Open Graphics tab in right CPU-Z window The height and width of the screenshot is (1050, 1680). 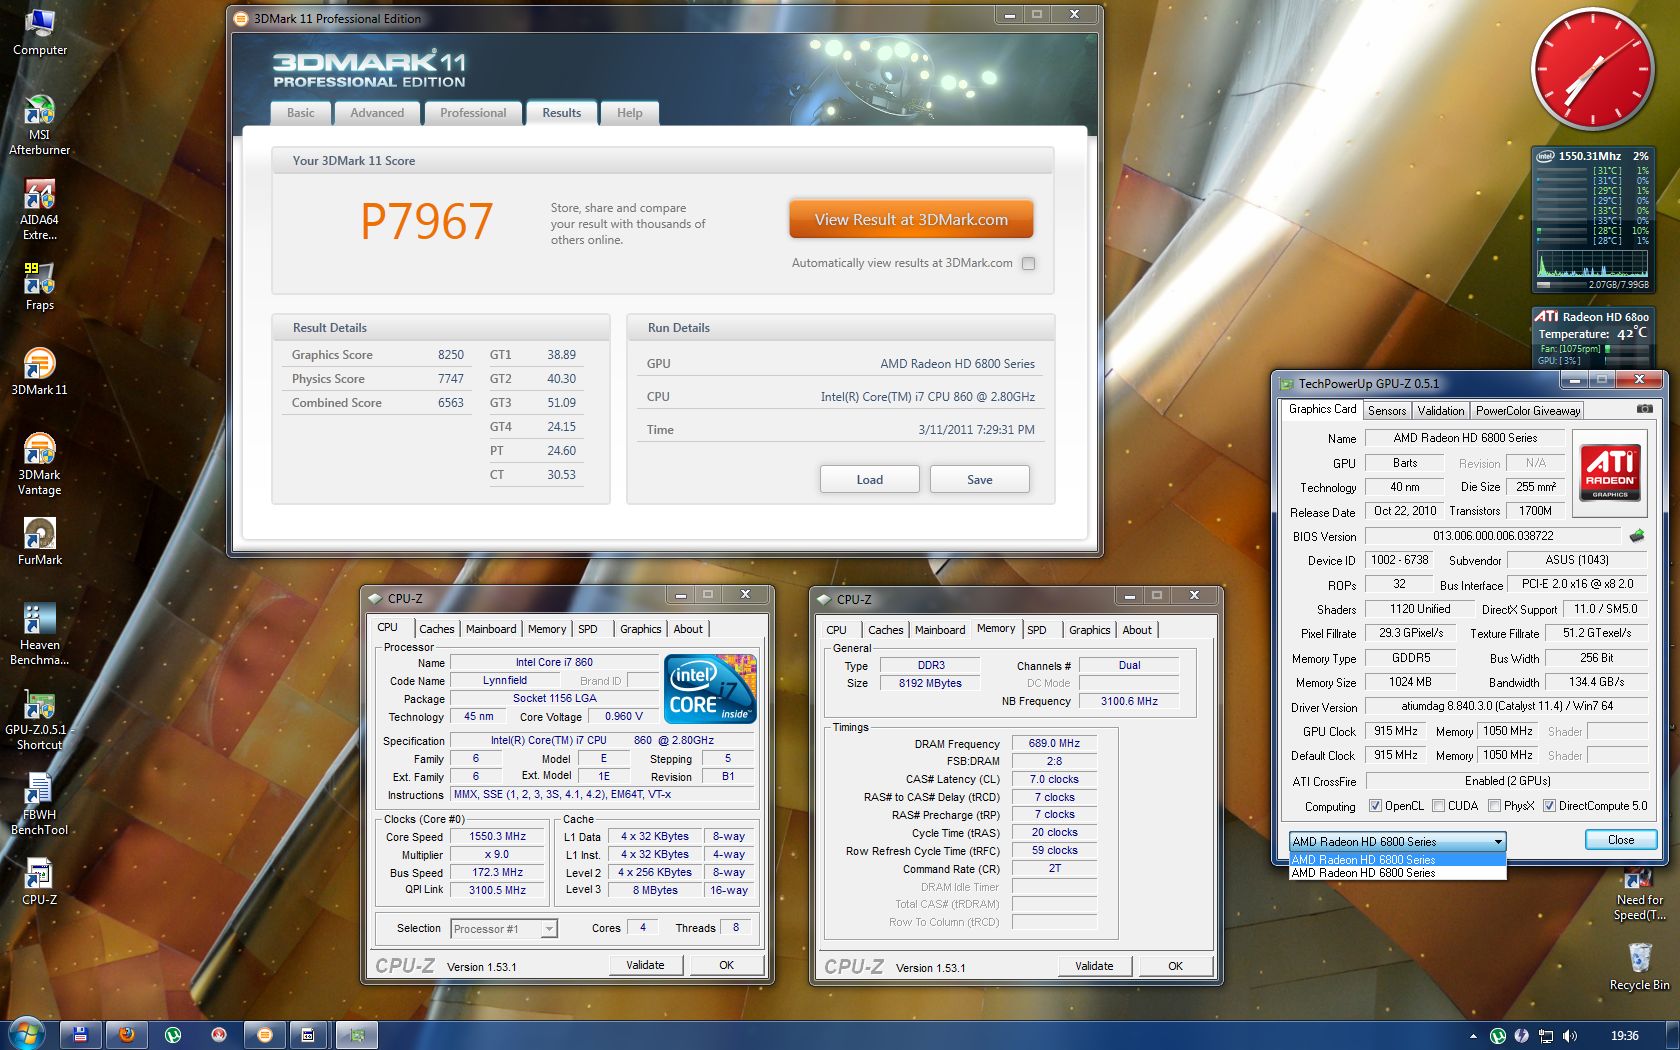click(1089, 630)
